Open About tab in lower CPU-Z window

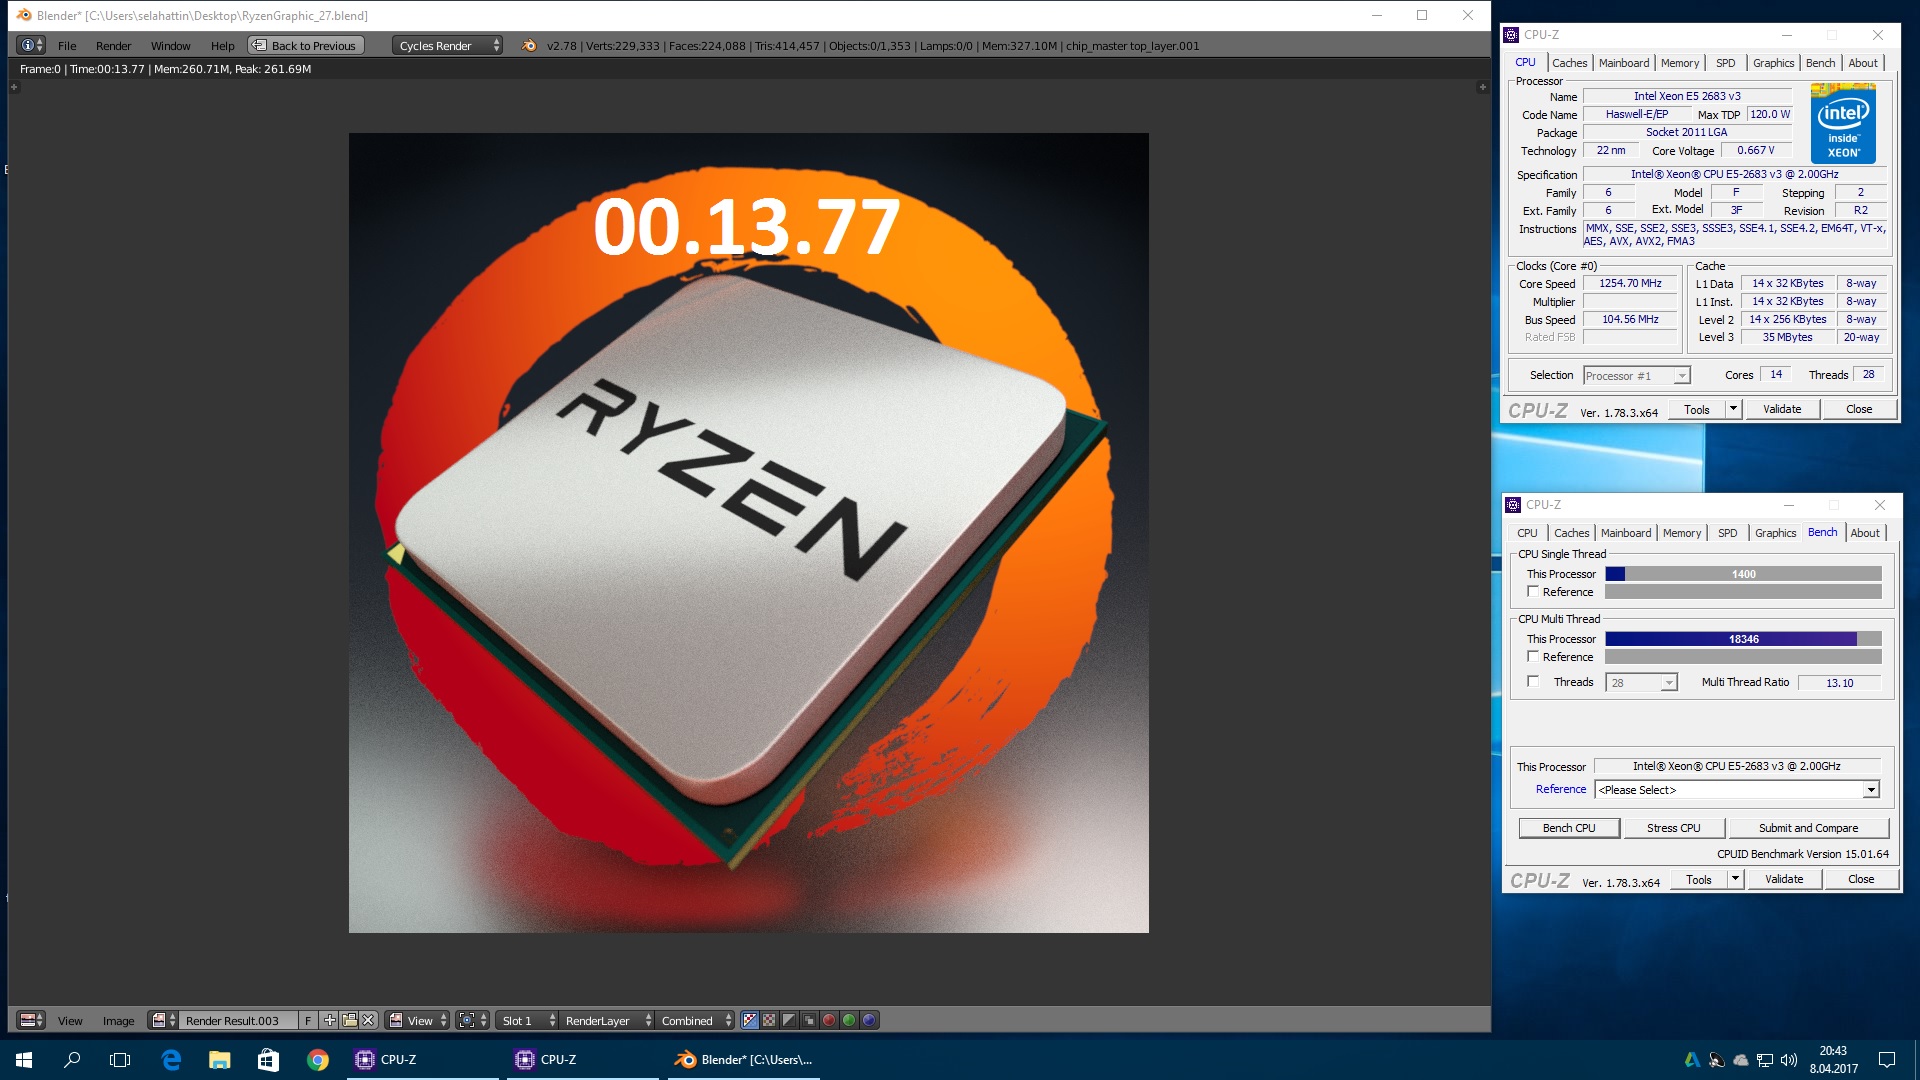click(x=1865, y=533)
